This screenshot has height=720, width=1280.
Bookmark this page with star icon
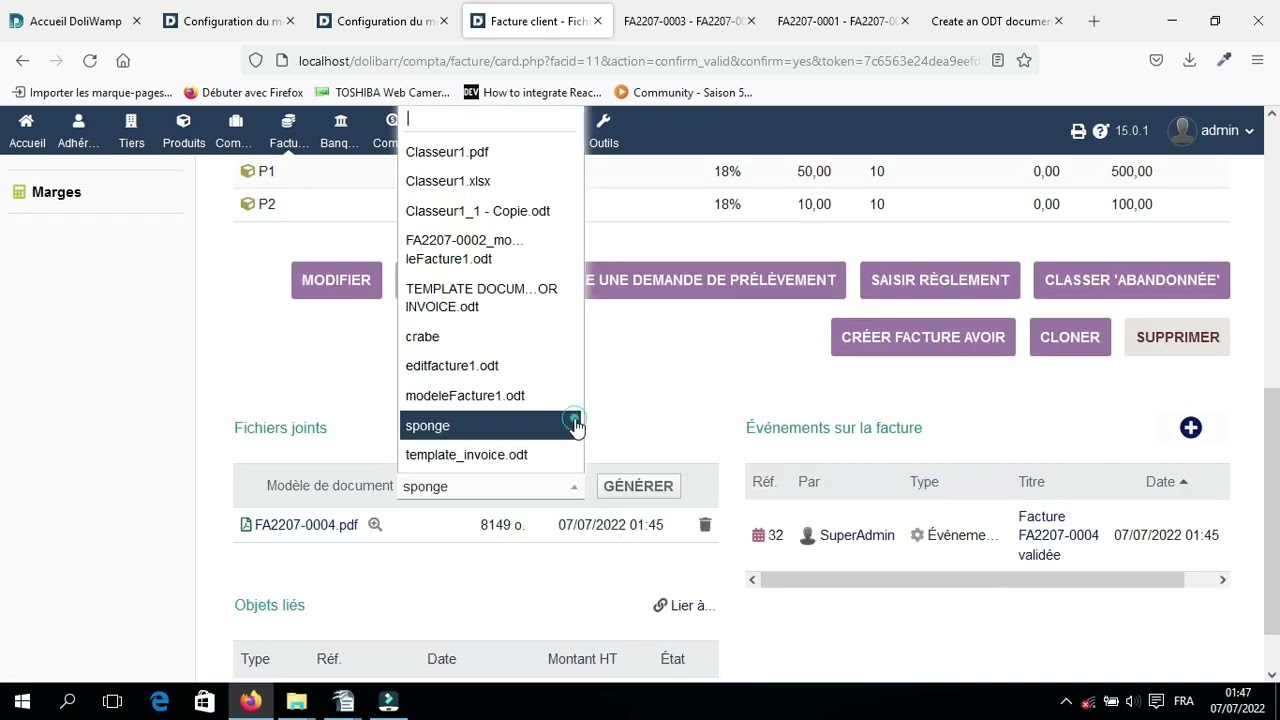[x=1024, y=61]
